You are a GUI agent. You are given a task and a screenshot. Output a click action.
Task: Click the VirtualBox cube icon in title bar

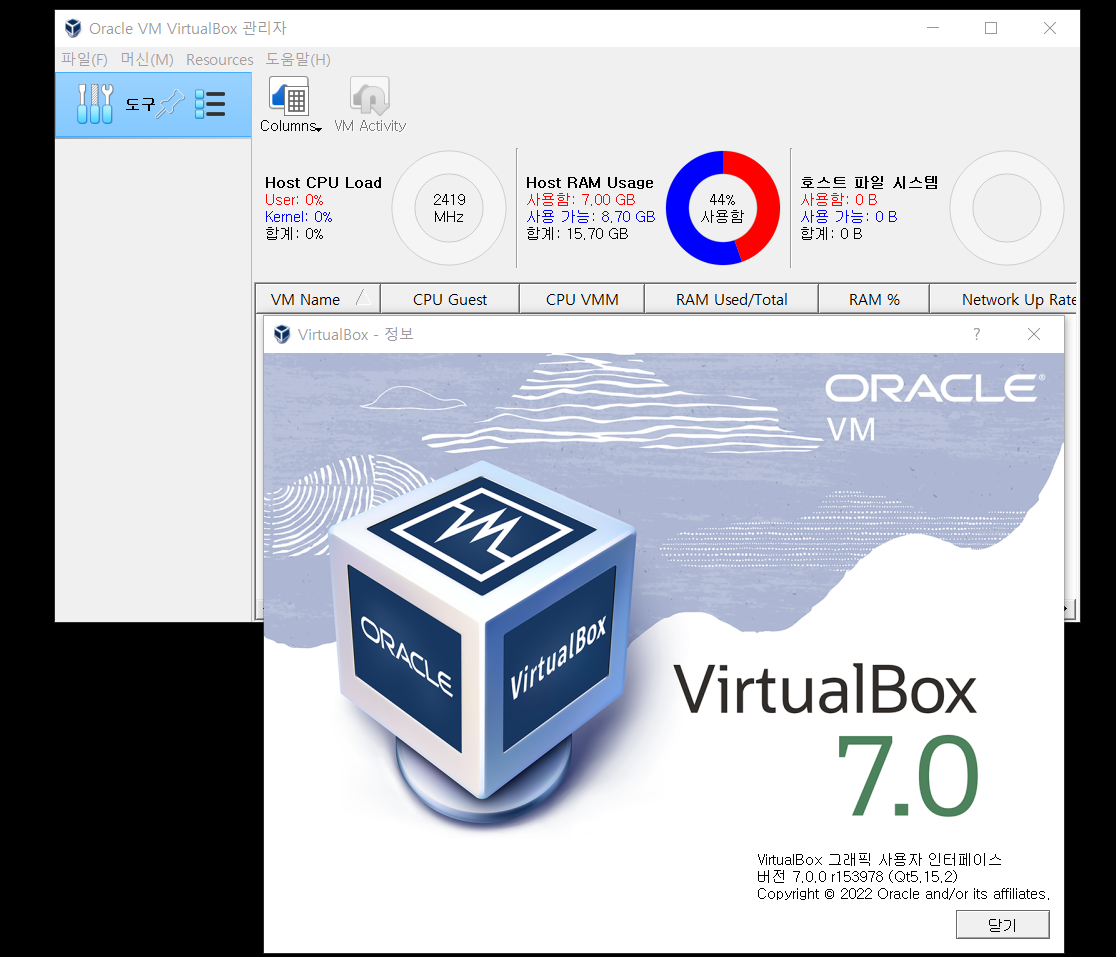point(72,28)
